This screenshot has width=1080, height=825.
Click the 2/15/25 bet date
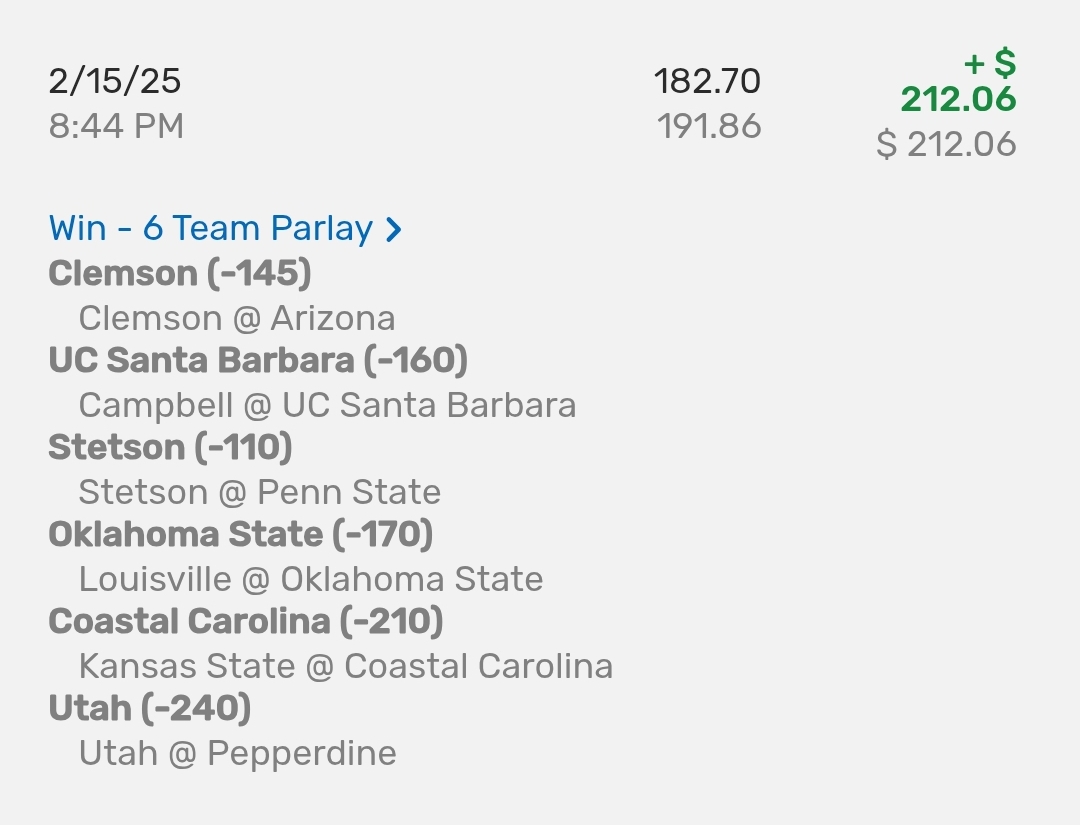(x=115, y=81)
